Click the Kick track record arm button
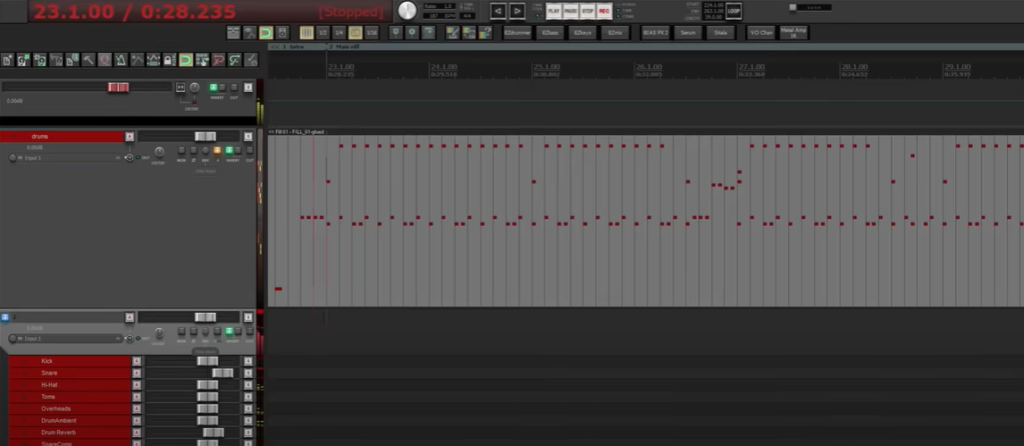Image resolution: width=1024 pixels, height=446 pixels. pyautogui.click(x=136, y=361)
